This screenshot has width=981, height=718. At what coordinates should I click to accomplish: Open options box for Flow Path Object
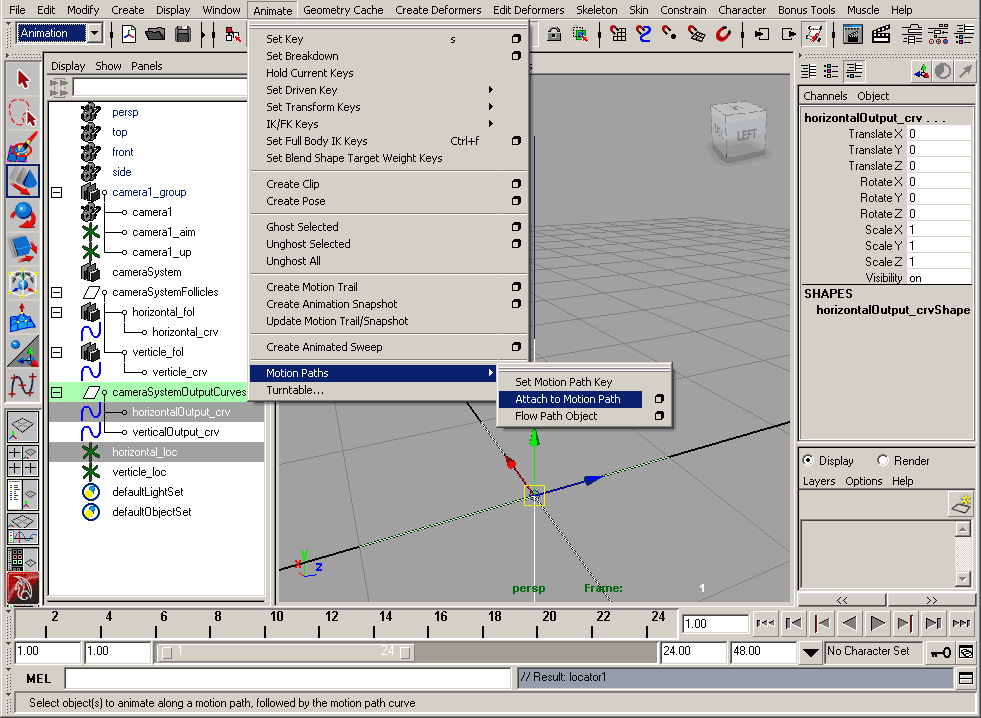[x=659, y=416]
